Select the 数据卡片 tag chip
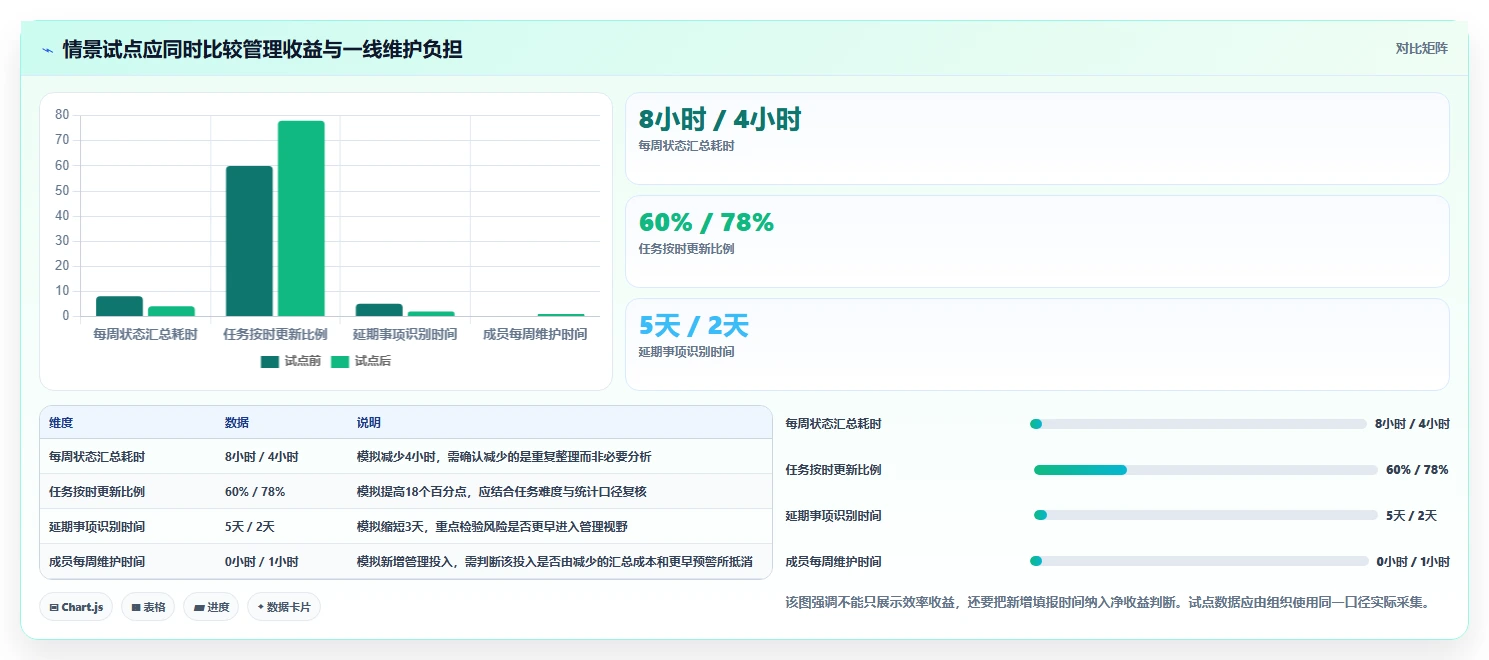Screen dimensions: 1489x660 (x=284, y=607)
